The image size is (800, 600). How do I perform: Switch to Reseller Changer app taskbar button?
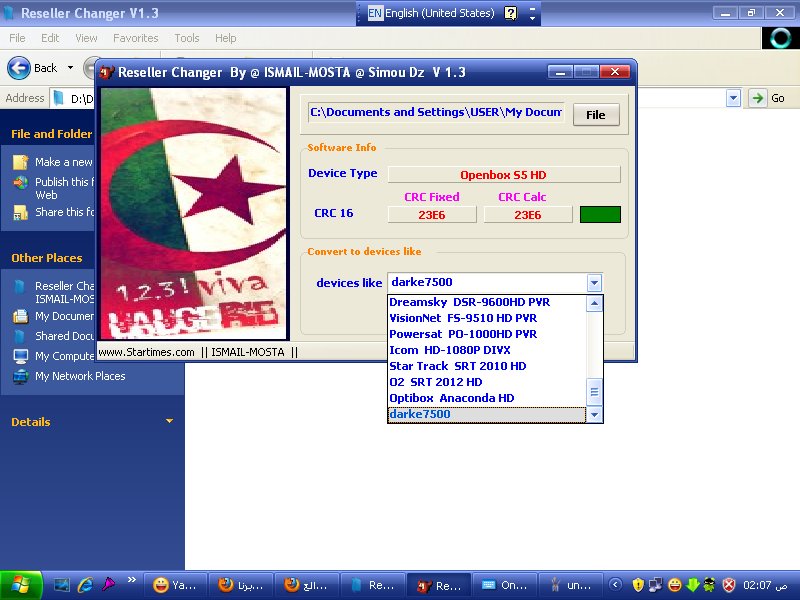[x=438, y=585]
